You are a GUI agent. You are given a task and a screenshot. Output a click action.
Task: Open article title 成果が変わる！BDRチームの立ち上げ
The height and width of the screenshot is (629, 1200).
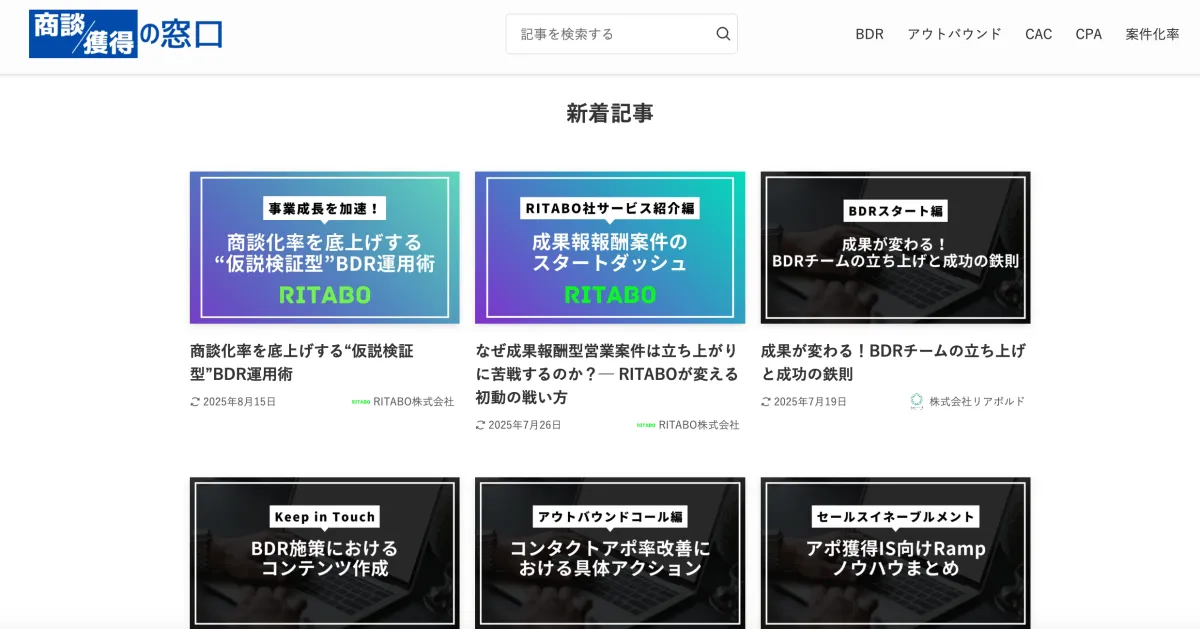[893, 362]
